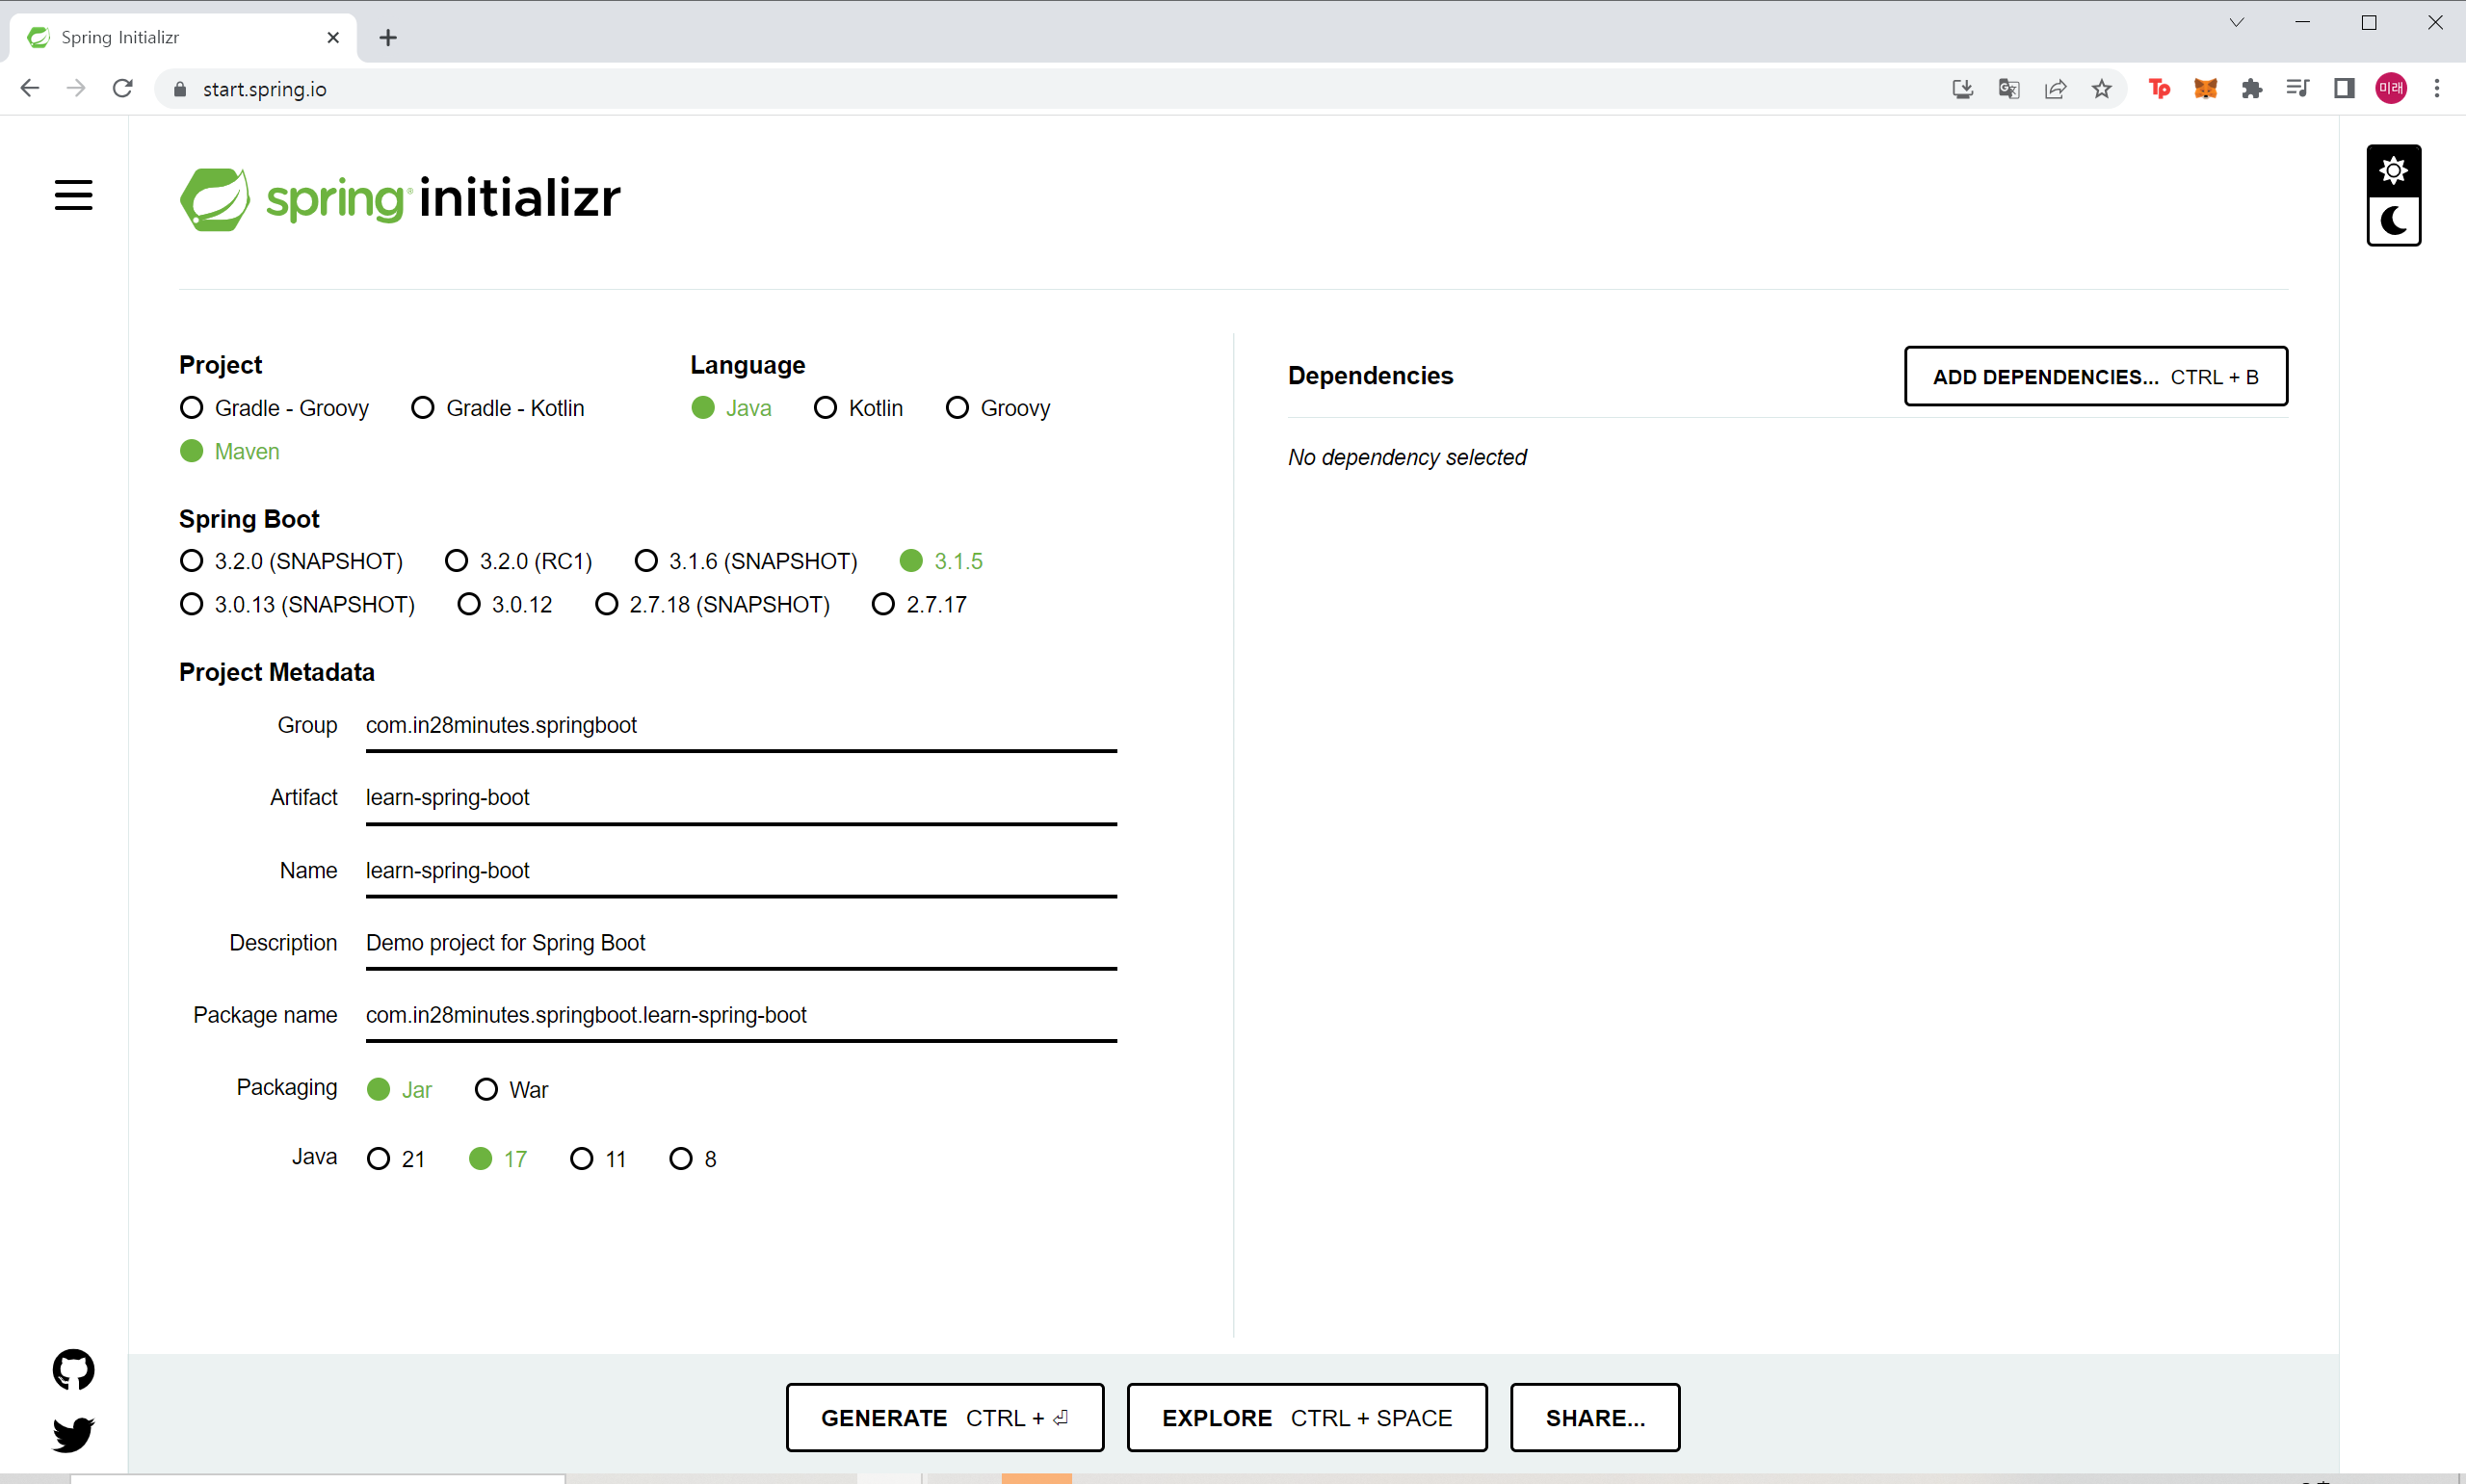
Task: Choose Kotlin as the language
Action: [859, 408]
